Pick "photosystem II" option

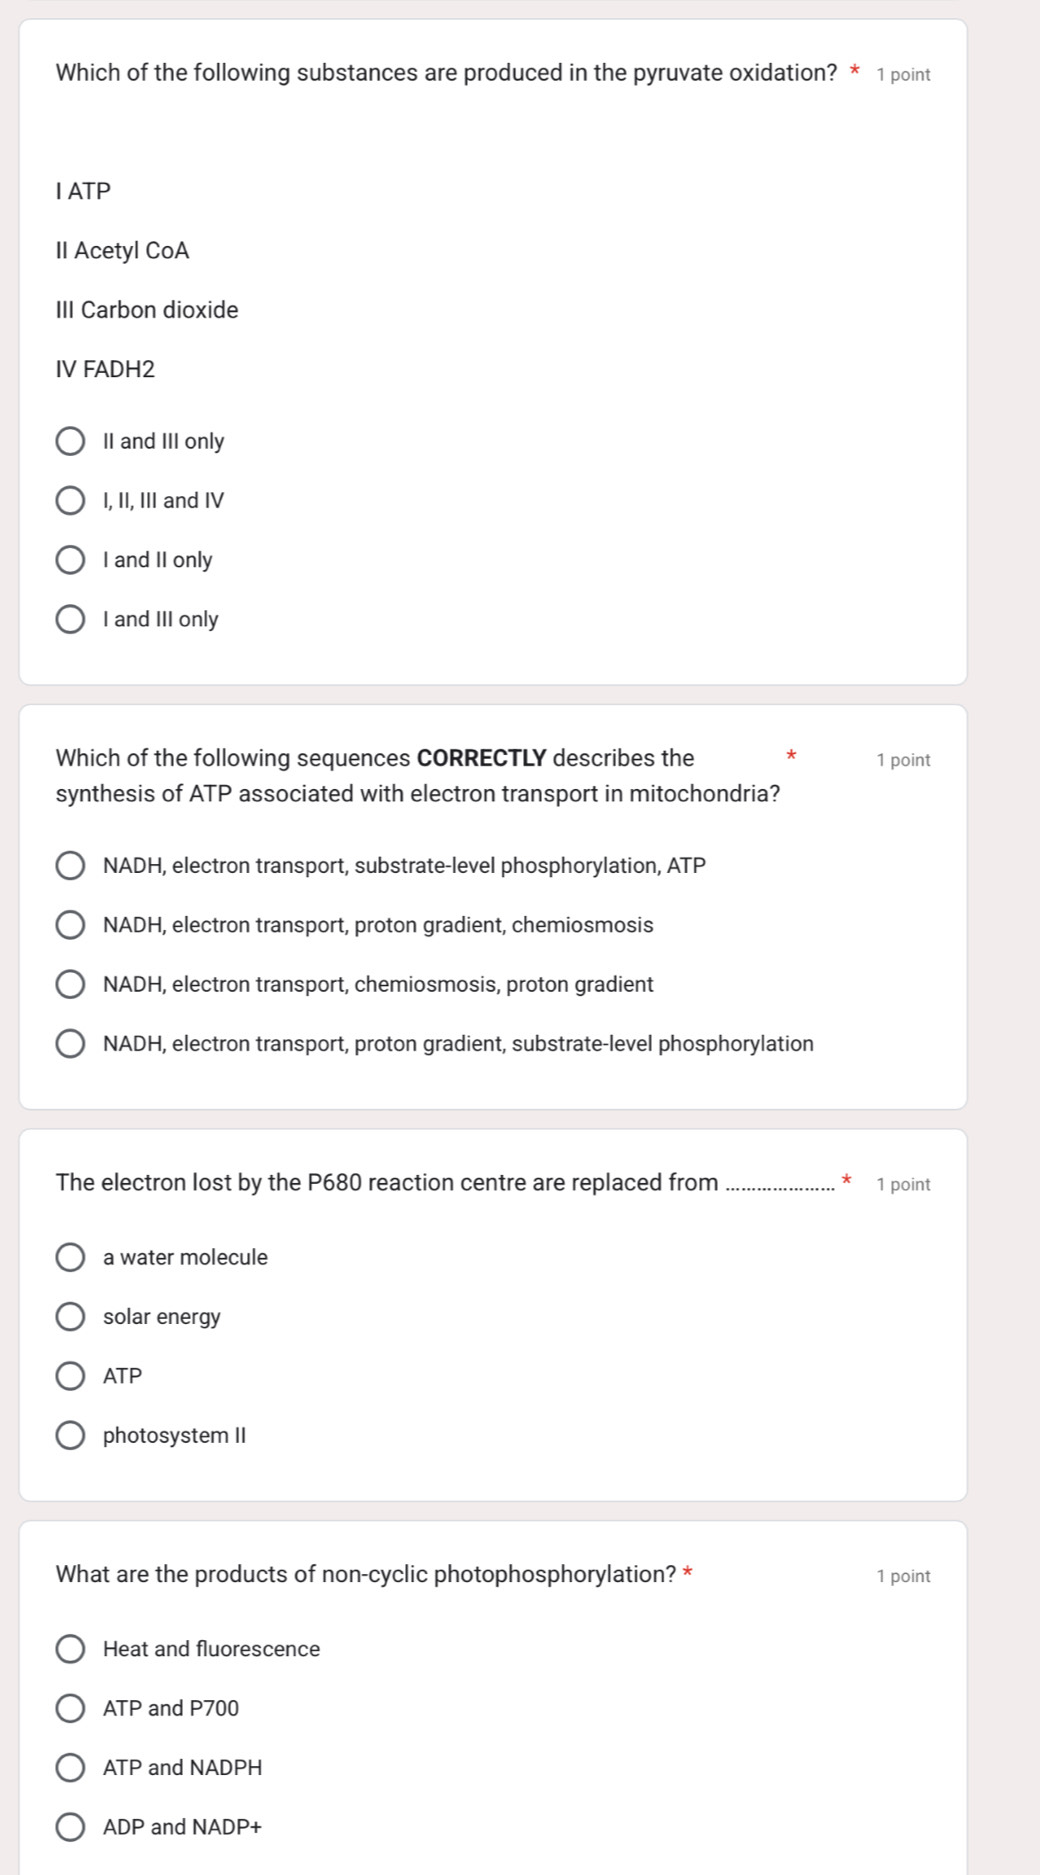point(71,1435)
